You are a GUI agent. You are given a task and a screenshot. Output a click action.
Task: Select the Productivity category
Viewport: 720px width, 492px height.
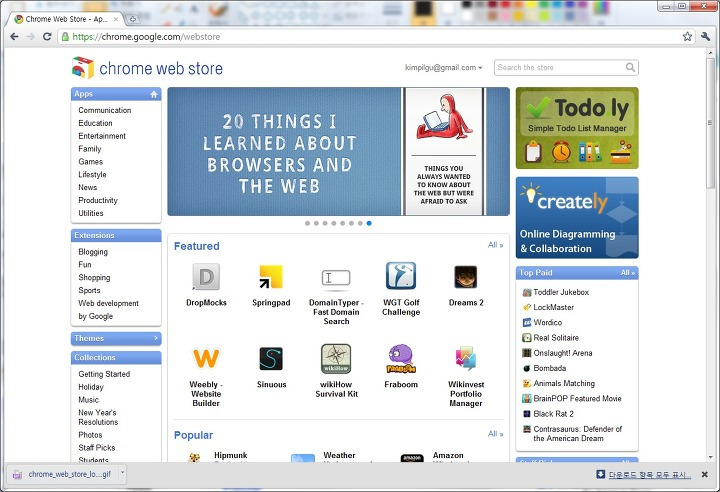(x=98, y=200)
